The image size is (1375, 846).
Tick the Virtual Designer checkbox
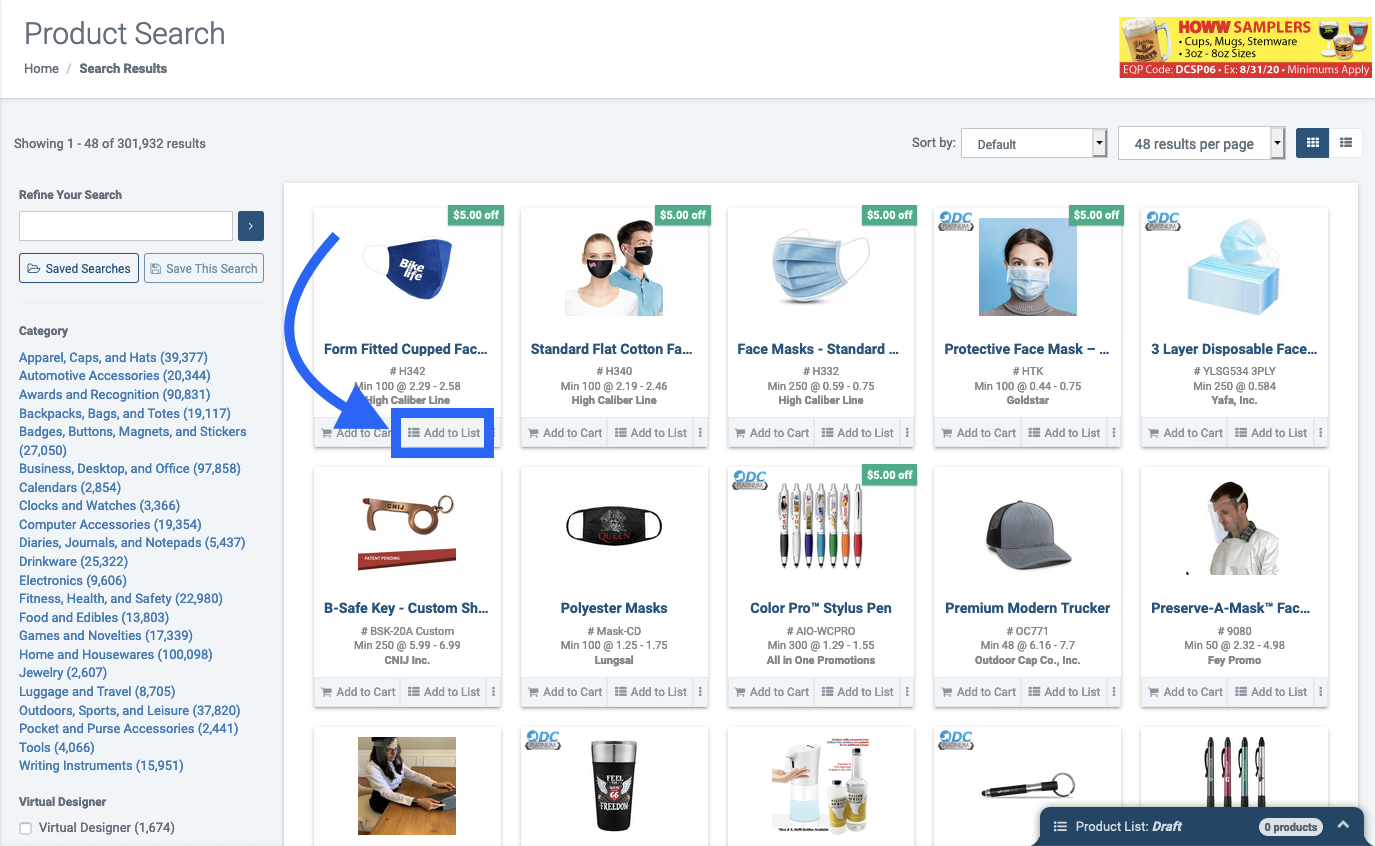(x=26, y=828)
